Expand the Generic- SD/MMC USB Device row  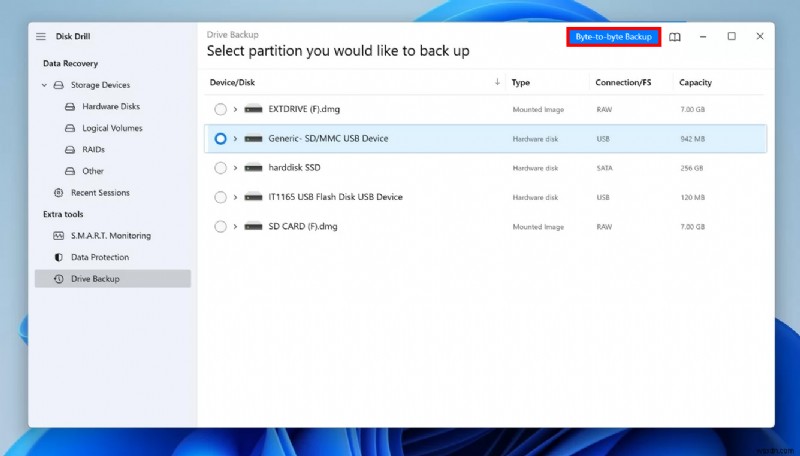[x=235, y=138]
